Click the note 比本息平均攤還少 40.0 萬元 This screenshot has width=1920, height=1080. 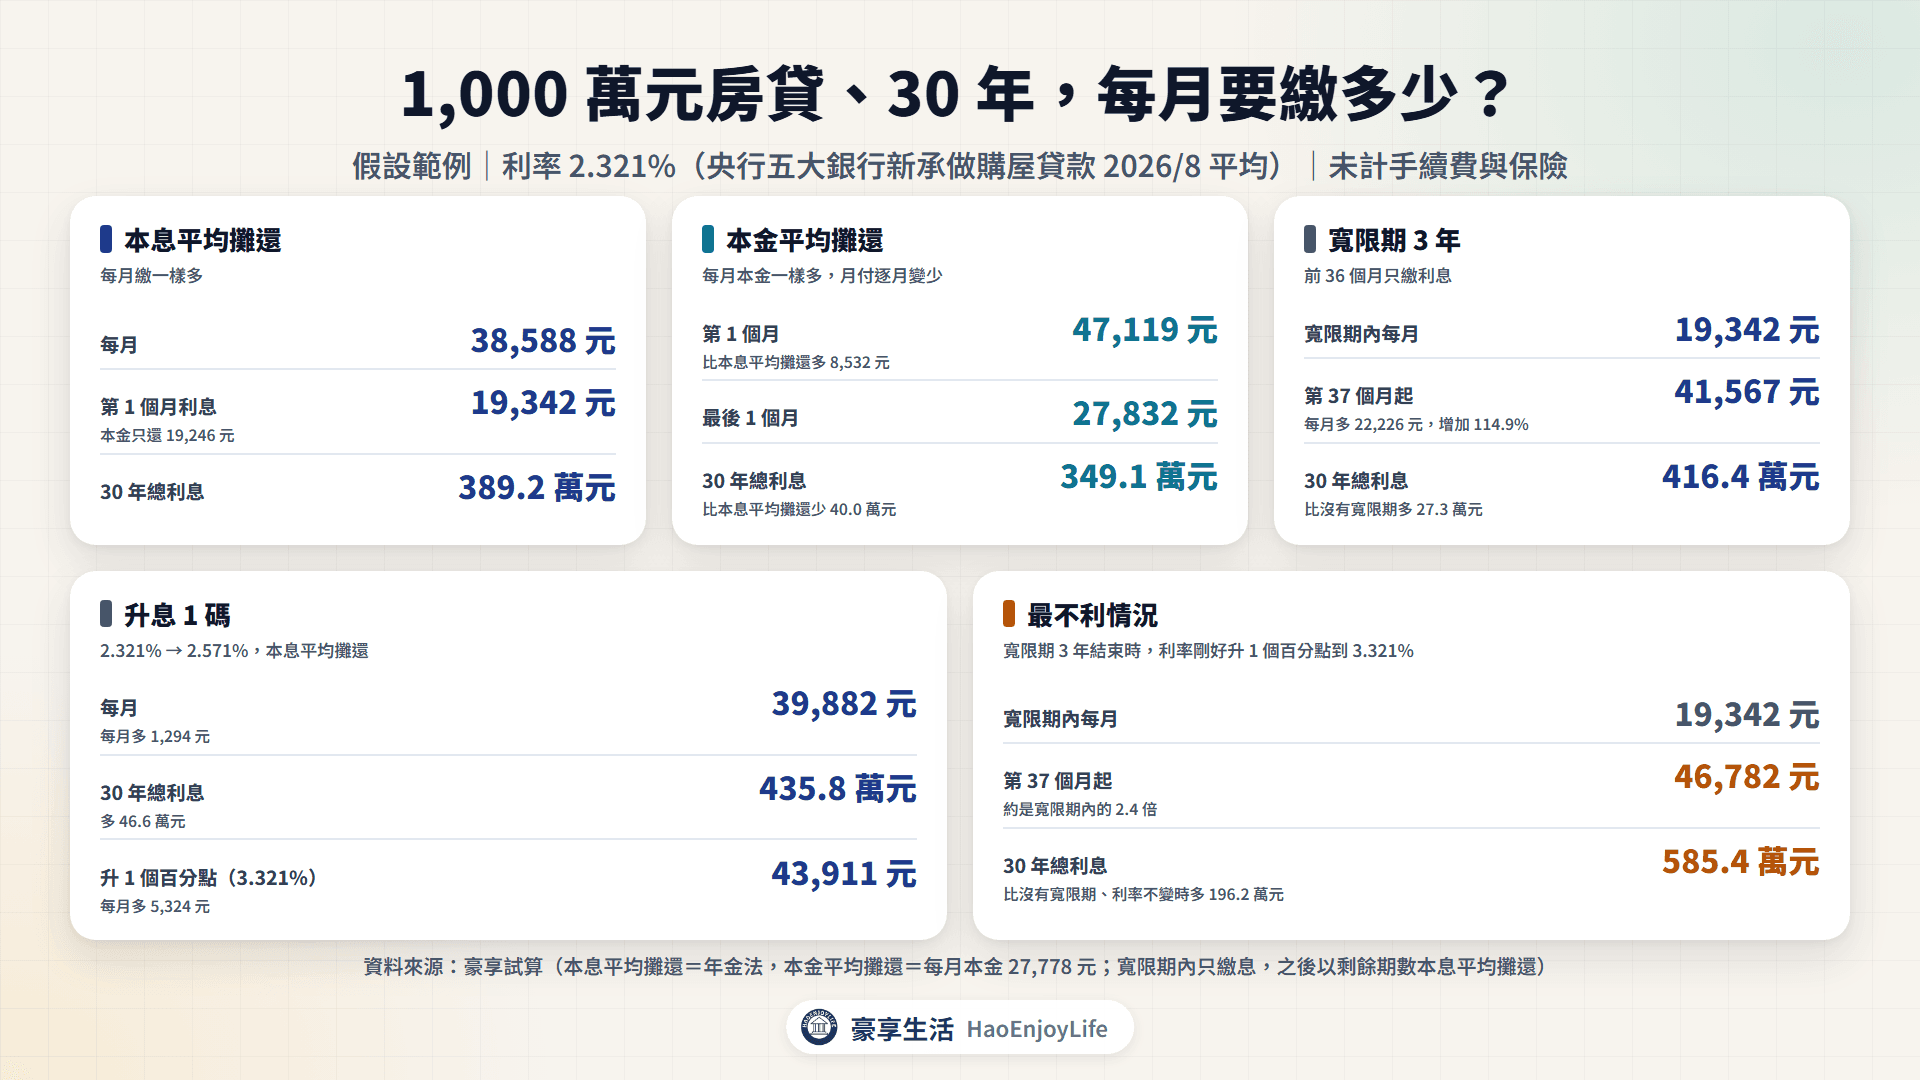[799, 510]
